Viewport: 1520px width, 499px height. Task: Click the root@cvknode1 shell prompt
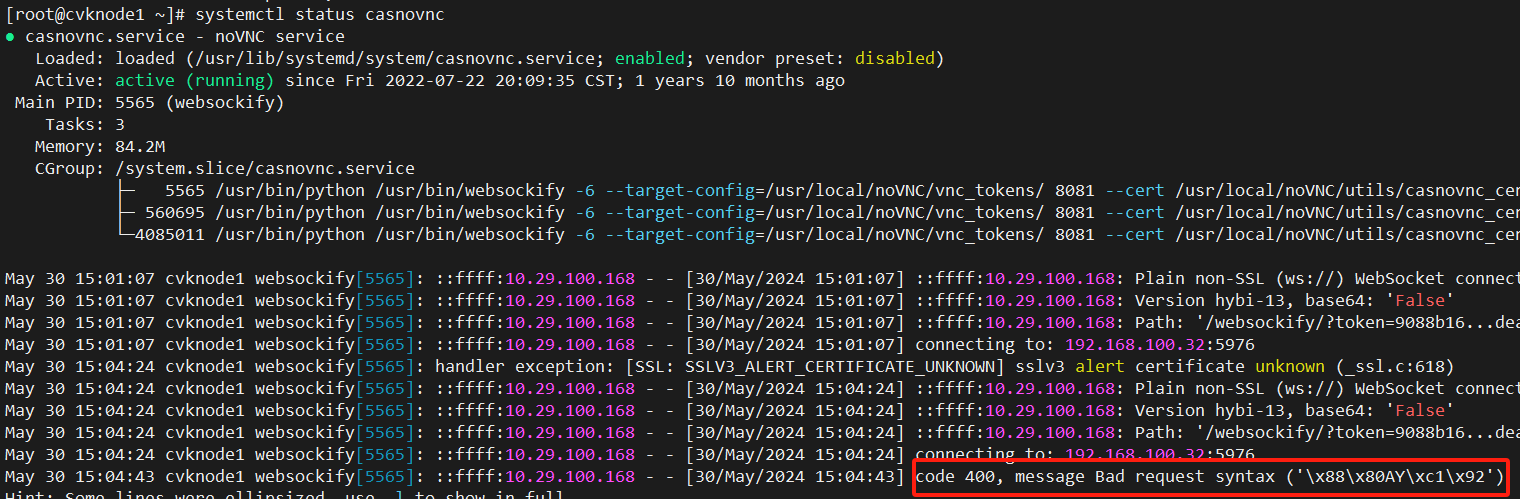(94, 15)
